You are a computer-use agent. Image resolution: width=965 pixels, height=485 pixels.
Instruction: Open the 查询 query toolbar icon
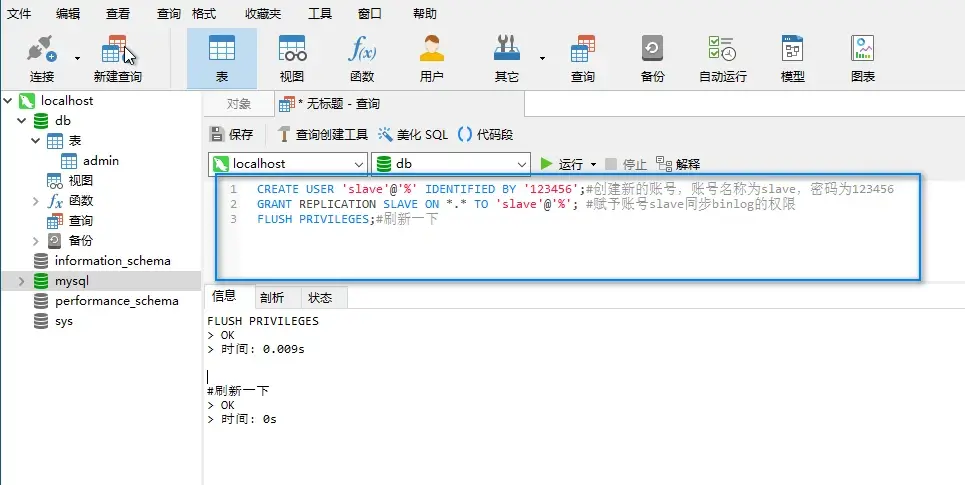pyautogui.click(x=582, y=59)
